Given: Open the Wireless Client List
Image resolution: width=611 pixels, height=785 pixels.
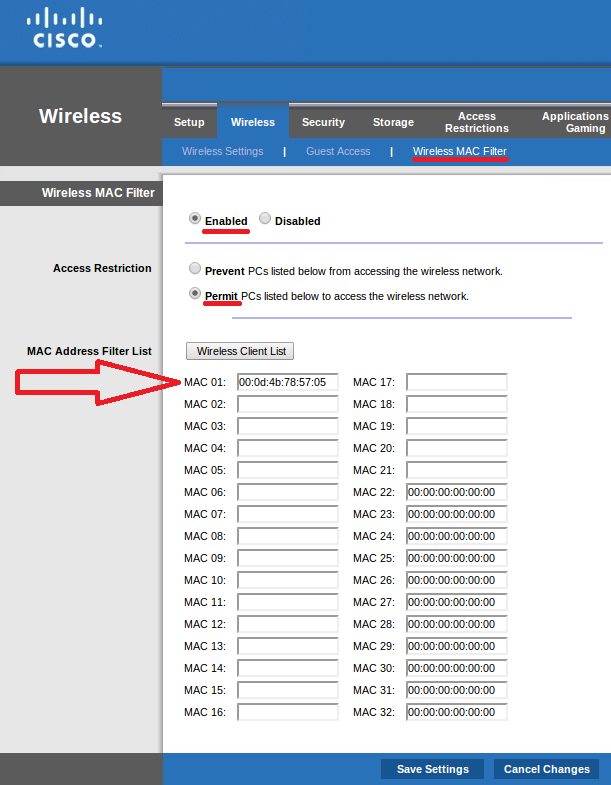Looking at the screenshot, I should [x=240, y=351].
